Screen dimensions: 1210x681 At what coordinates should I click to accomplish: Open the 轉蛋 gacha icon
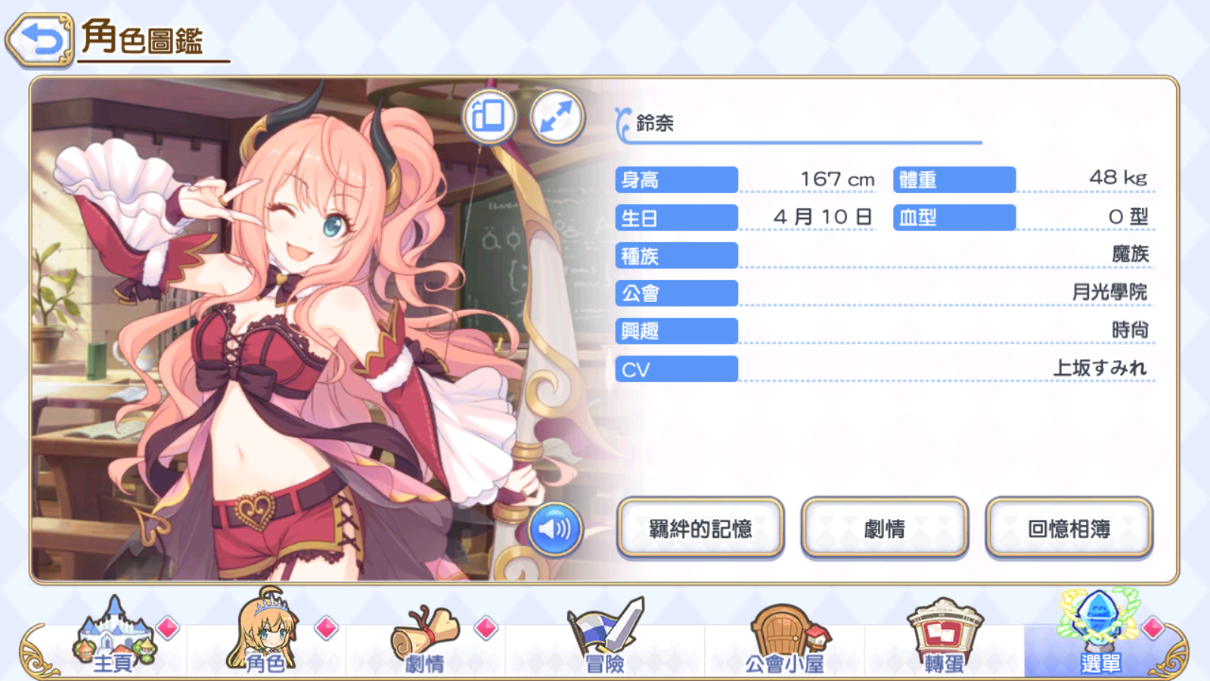944,636
